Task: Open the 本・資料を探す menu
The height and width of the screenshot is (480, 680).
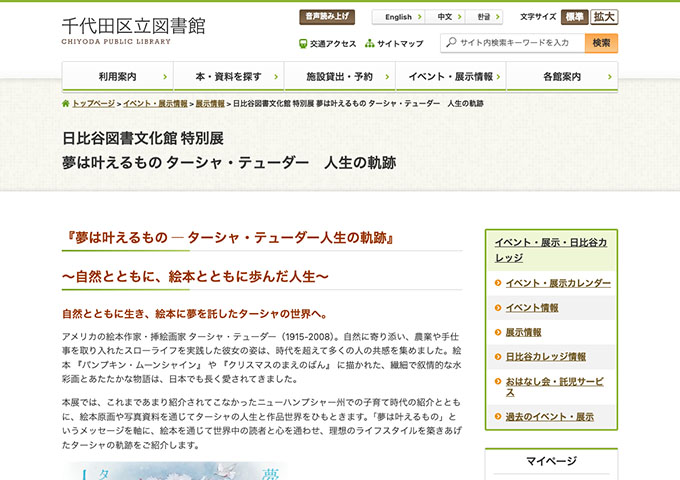Action: pyautogui.click(x=229, y=77)
